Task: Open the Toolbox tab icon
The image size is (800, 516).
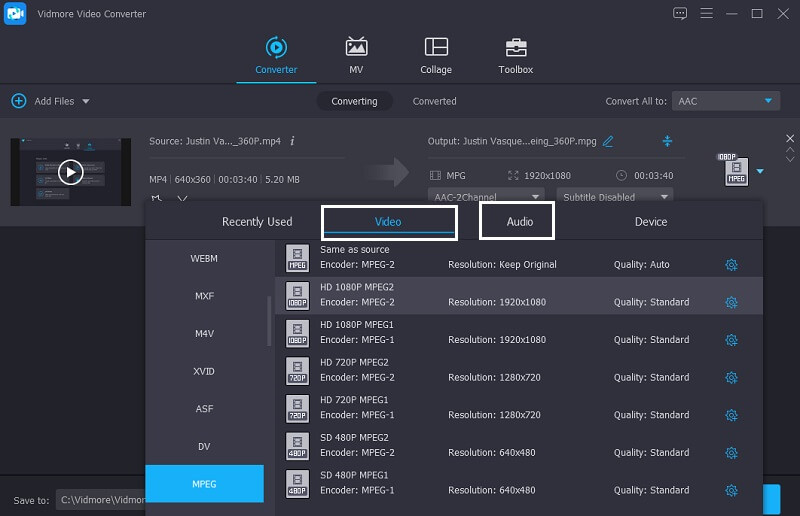Action: tap(516, 48)
